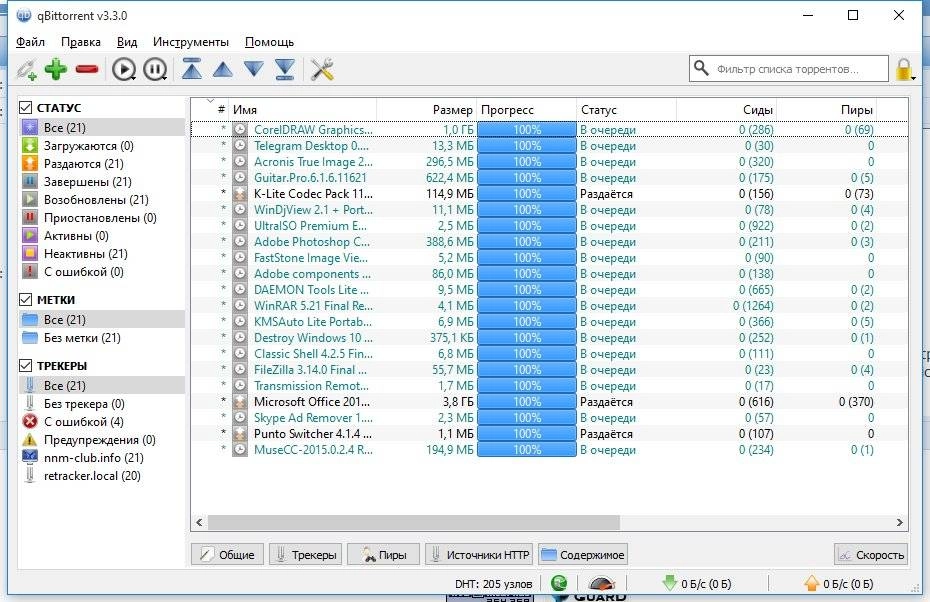Delete selected torrent with red minus icon

click(x=87, y=70)
